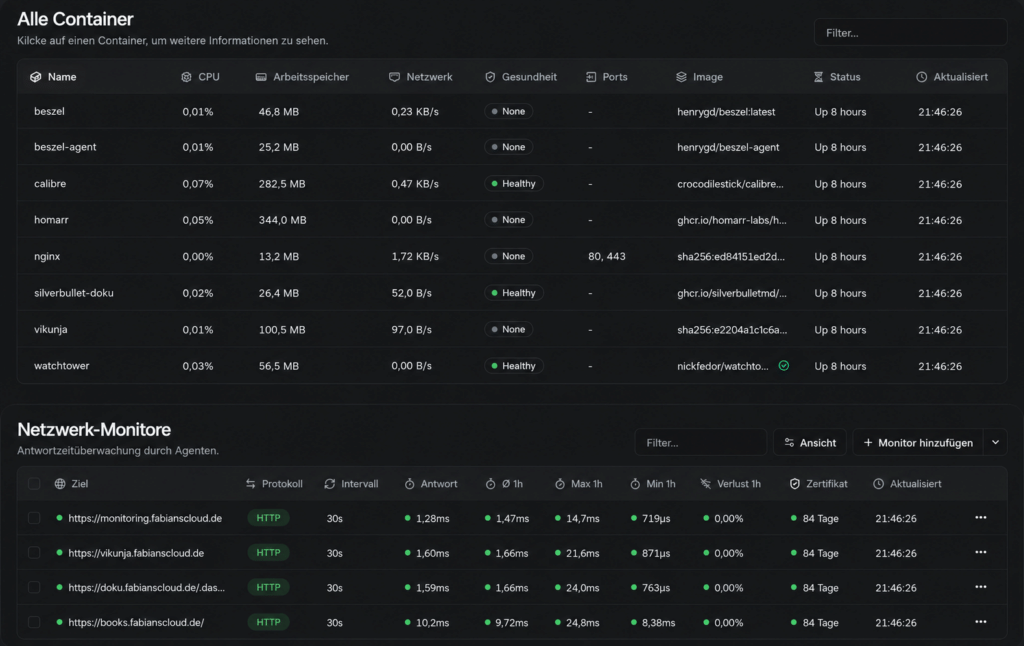Sort monitors by the Intervall column header
Screen dimensions: 1024x646
click(x=351, y=484)
